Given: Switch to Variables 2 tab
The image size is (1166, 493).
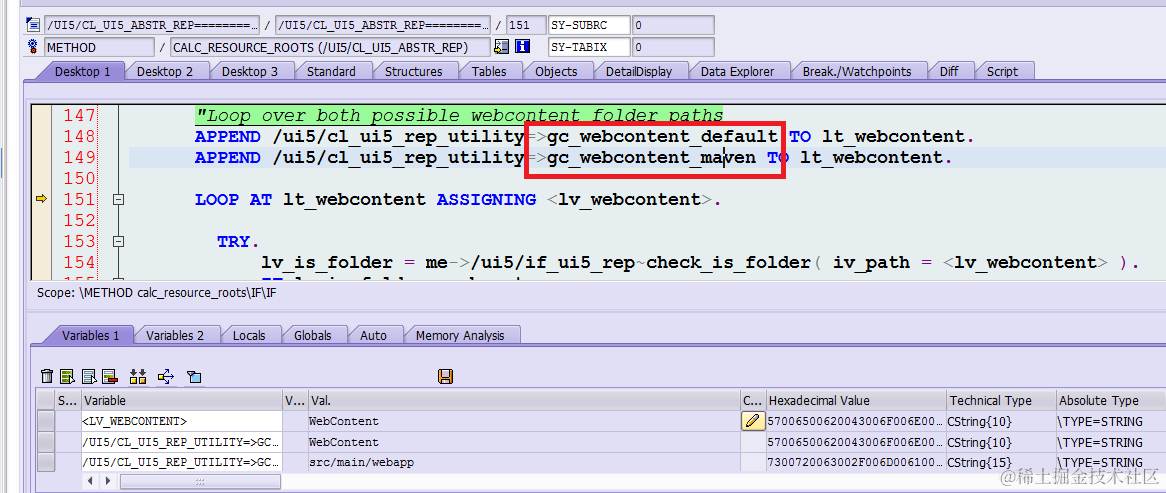Looking at the screenshot, I should 175,335.
